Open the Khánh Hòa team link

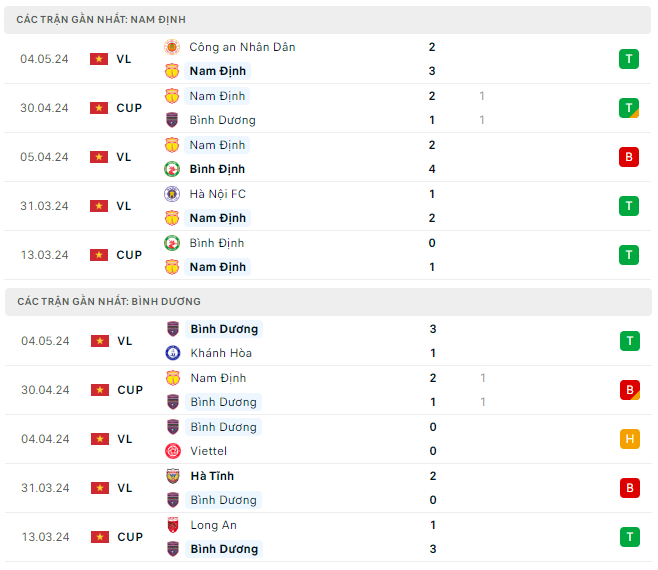[x=221, y=353]
